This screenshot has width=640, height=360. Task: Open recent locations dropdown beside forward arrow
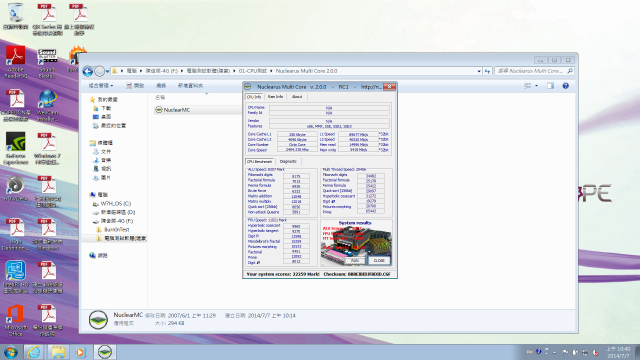[107, 71]
